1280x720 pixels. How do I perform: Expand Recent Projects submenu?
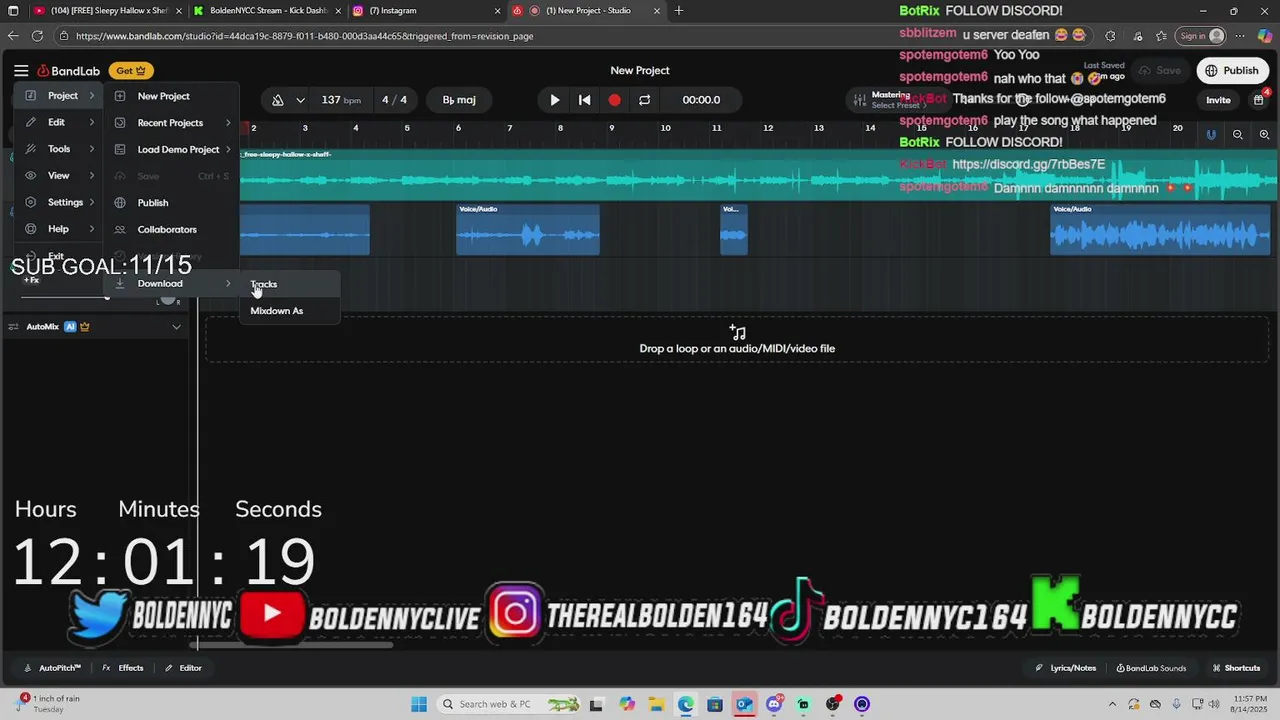coord(171,123)
